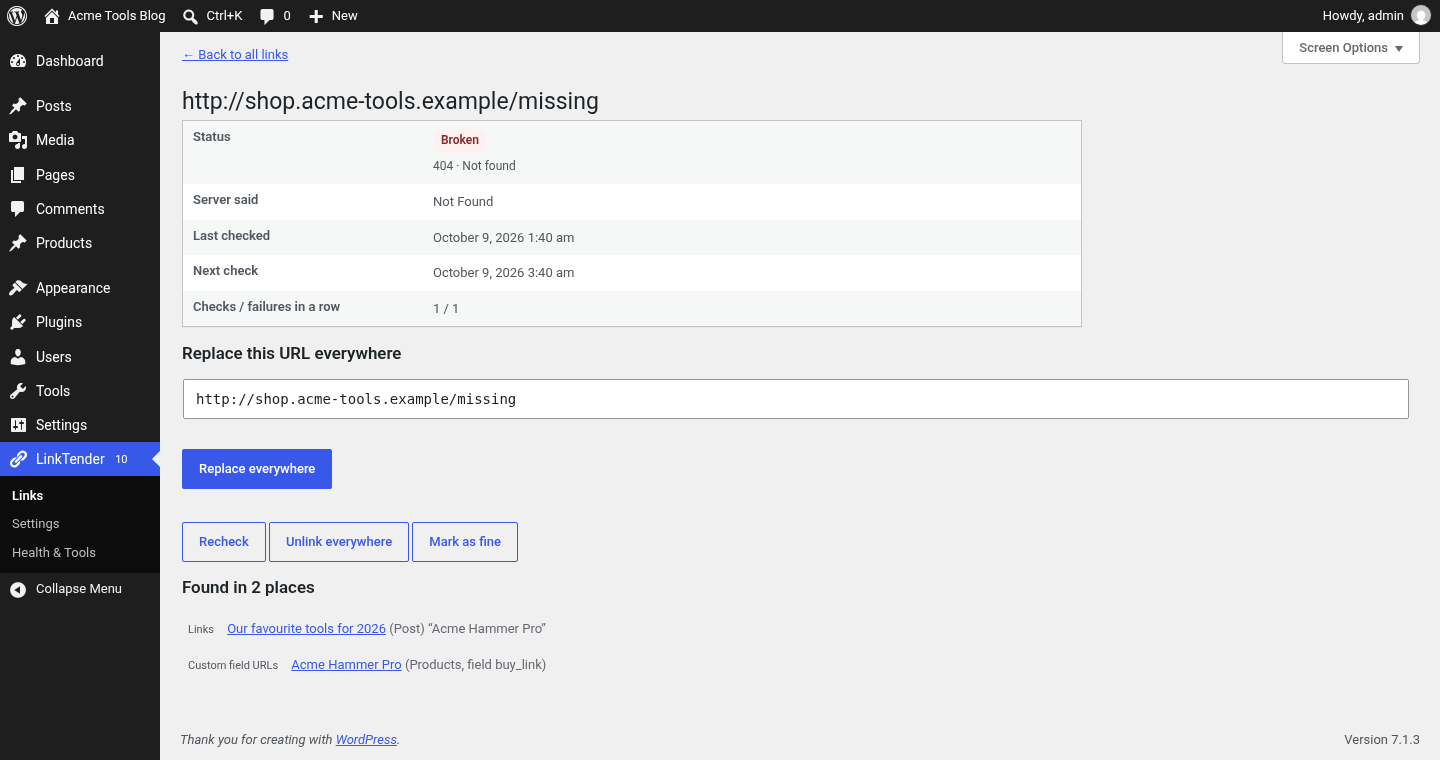Click the 'October 9, 2026 1:40 am' value
The image size is (1440, 760).
pyautogui.click(x=503, y=238)
